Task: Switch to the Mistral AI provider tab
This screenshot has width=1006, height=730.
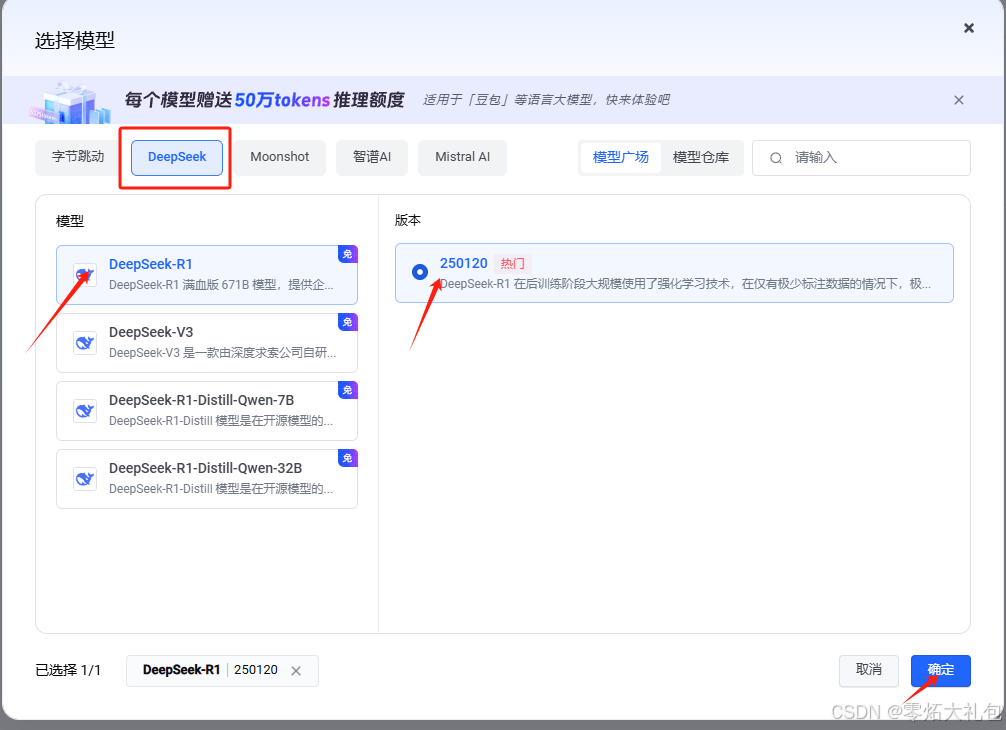Action: pos(463,157)
